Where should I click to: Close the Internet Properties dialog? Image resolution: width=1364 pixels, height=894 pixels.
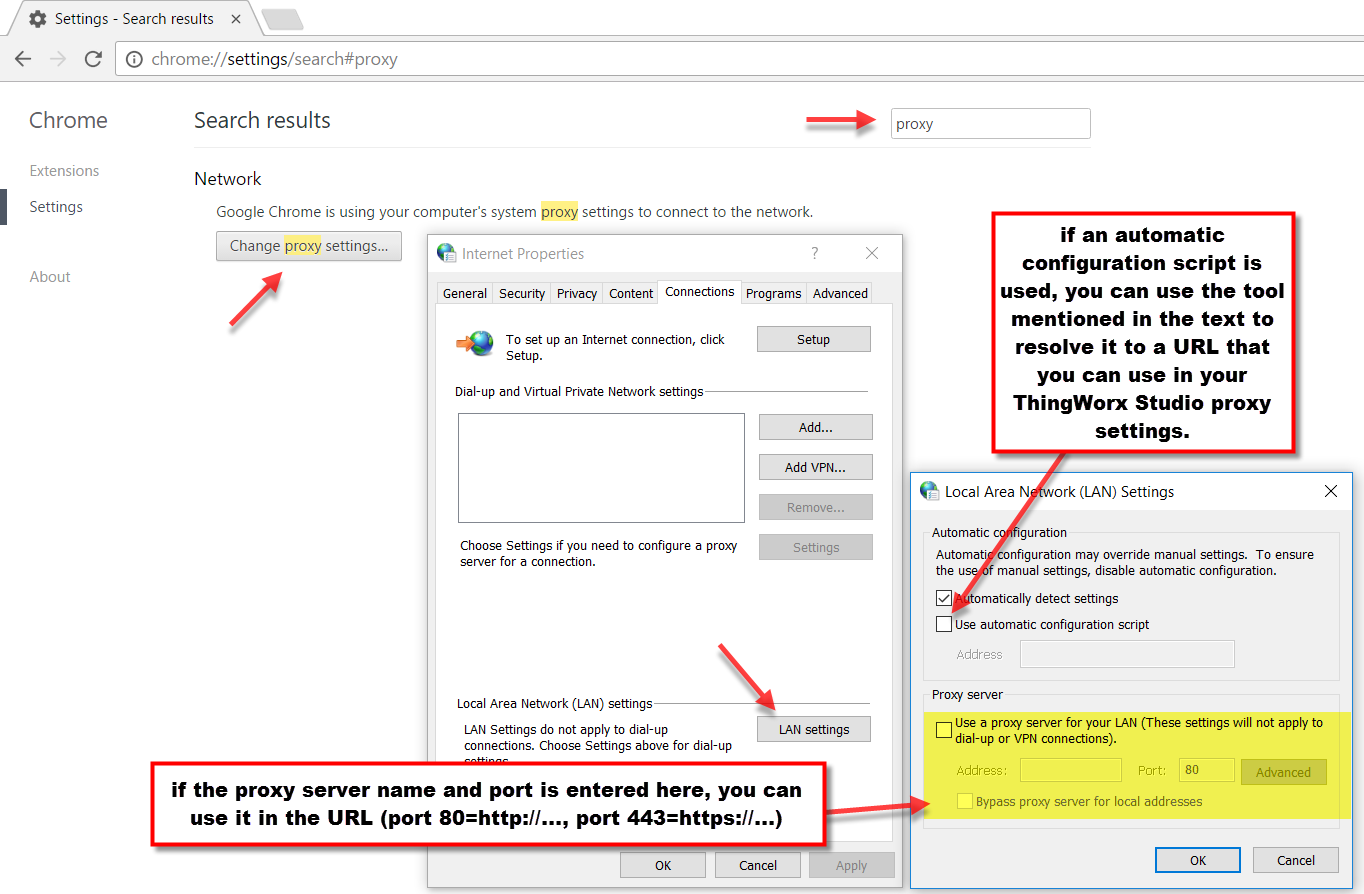point(872,253)
